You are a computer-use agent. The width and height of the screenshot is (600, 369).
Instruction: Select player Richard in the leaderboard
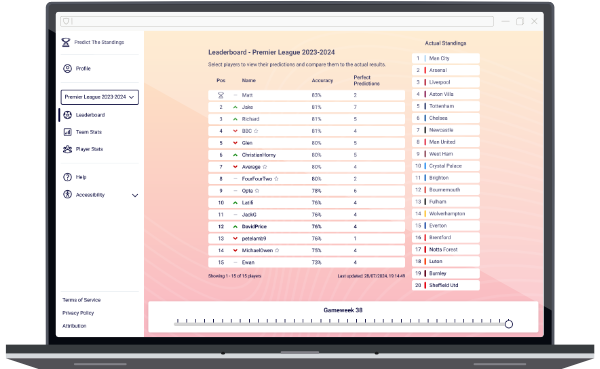click(x=307, y=119)
